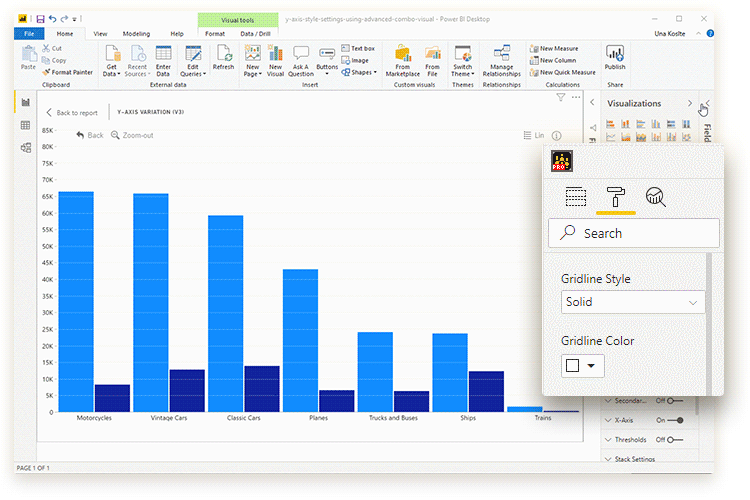Click the New Measure icon

pos(534,48)
